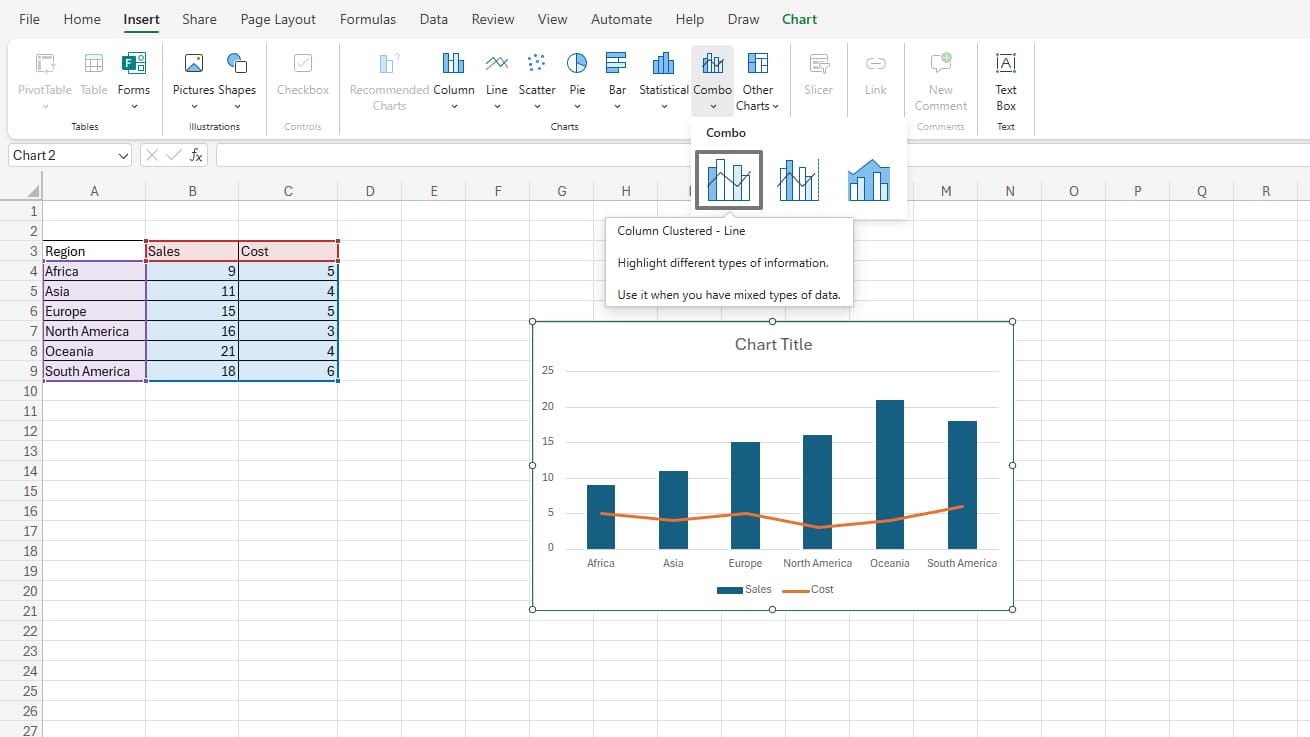Switch to the Formulas tab
The height and width of the screenshot is (737, 1310).
368,19
